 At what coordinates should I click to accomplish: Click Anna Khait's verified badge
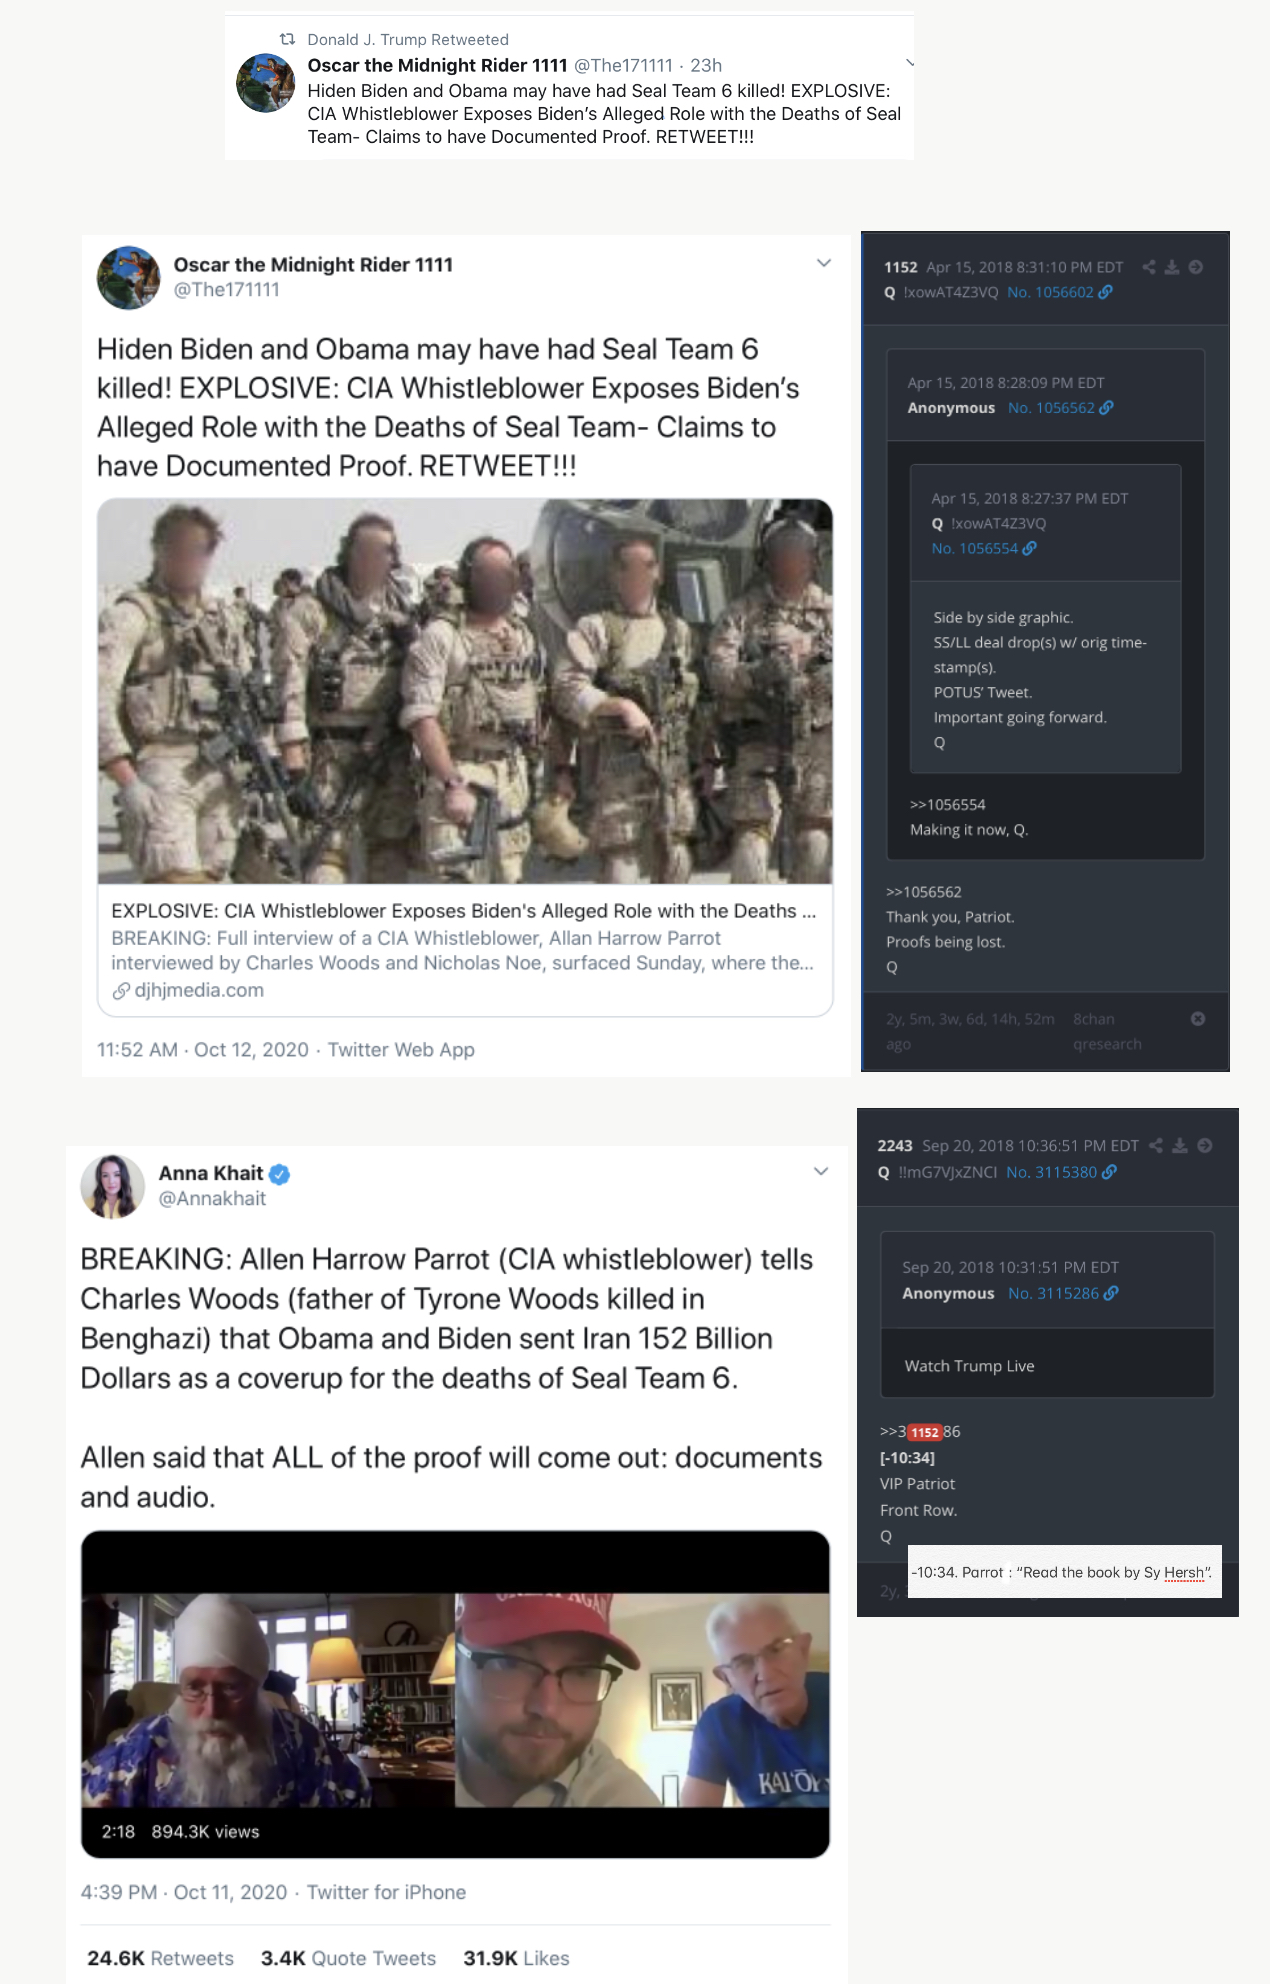coord(280,1174)
